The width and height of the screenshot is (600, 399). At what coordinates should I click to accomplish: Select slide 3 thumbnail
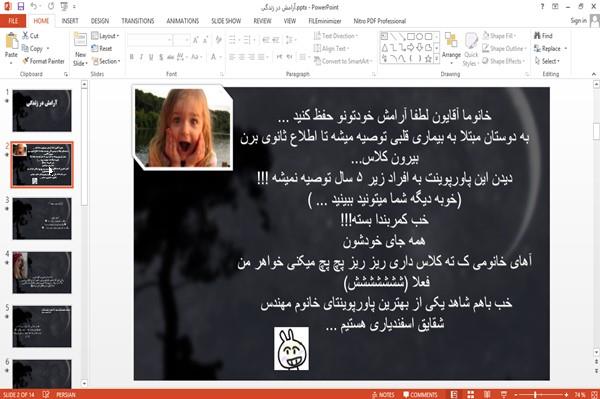[x=42, y=218]
